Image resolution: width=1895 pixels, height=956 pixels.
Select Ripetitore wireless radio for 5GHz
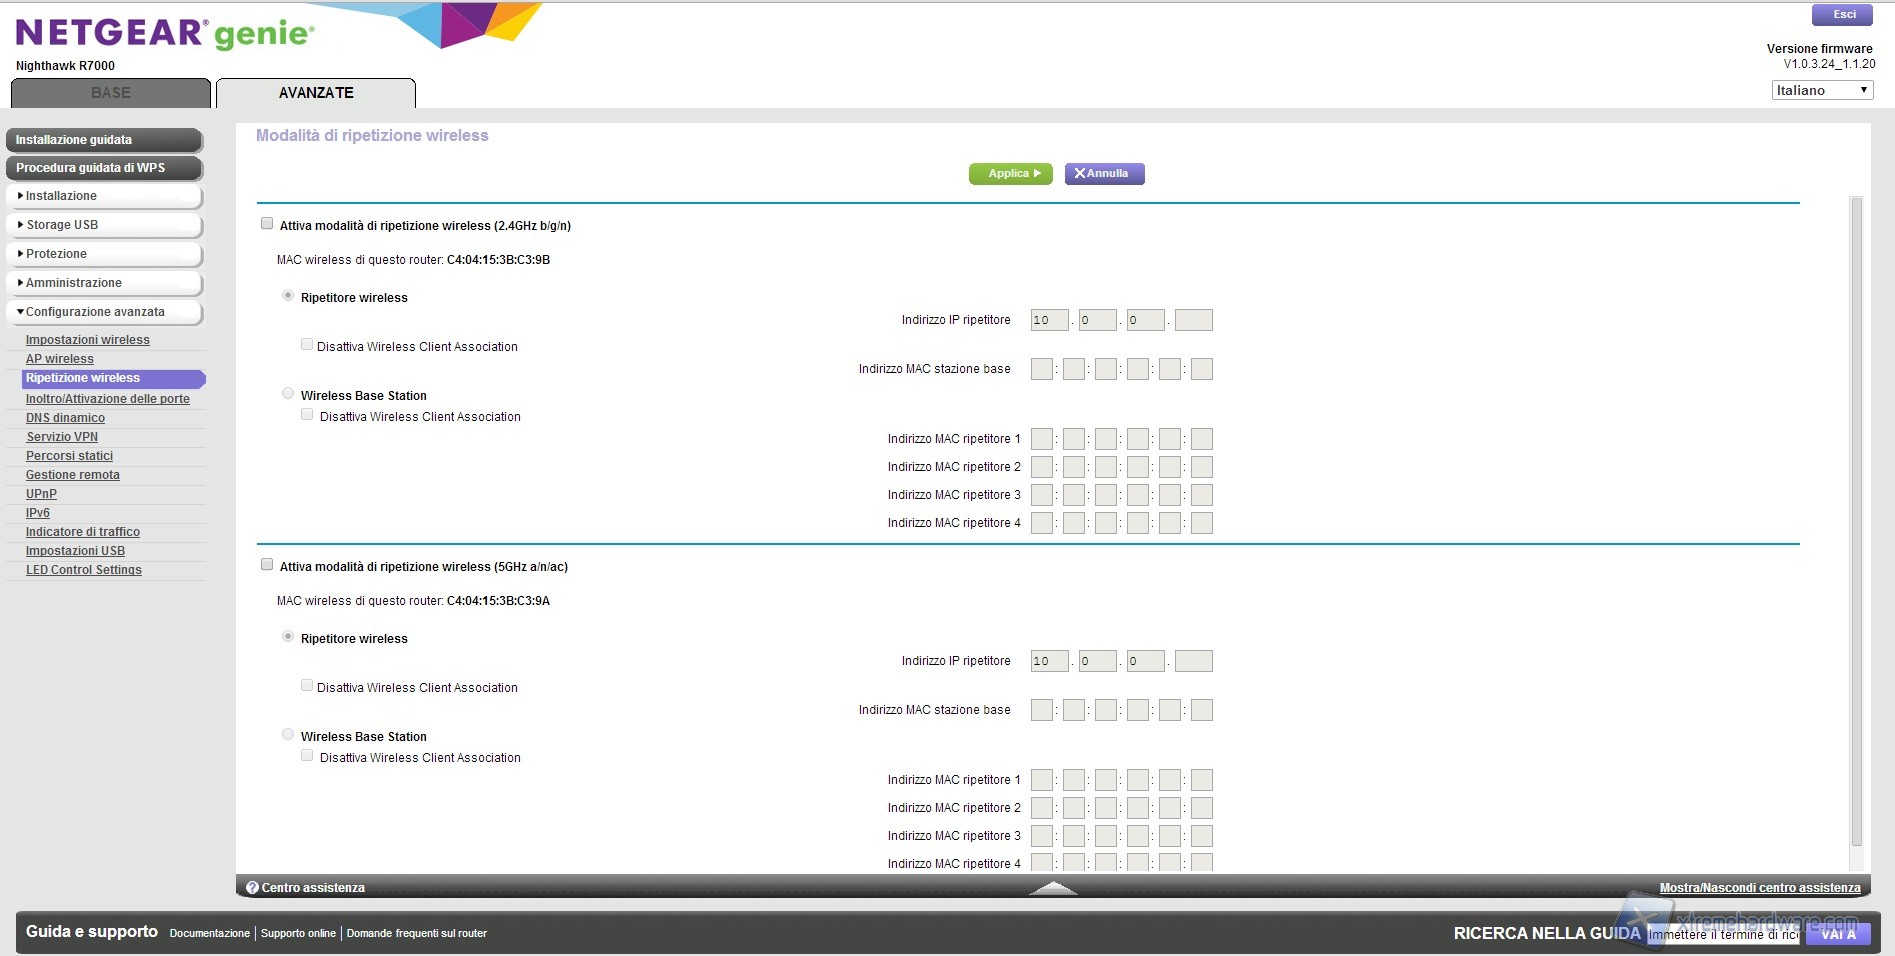point(288,637)
